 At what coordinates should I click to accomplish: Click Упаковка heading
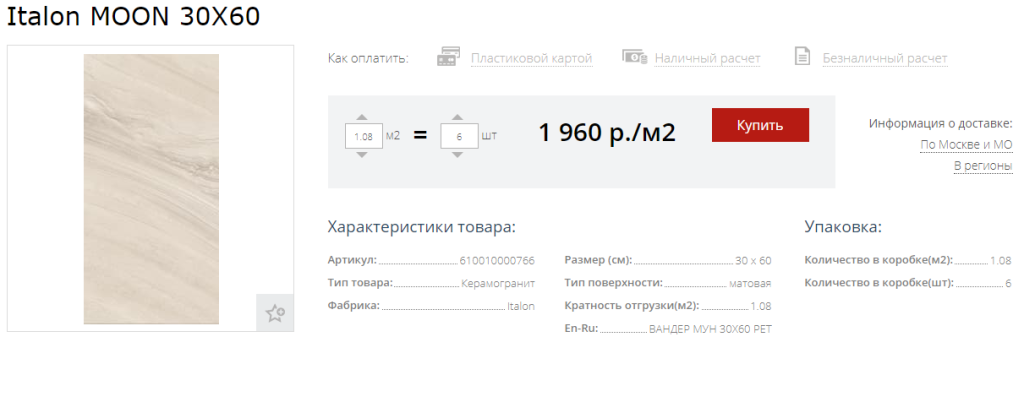pyautogui.click(x=843, y=227)
